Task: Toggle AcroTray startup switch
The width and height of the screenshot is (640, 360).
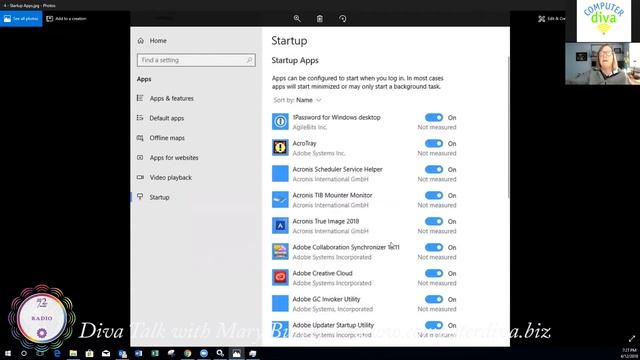Action: (x=433, y=144)
